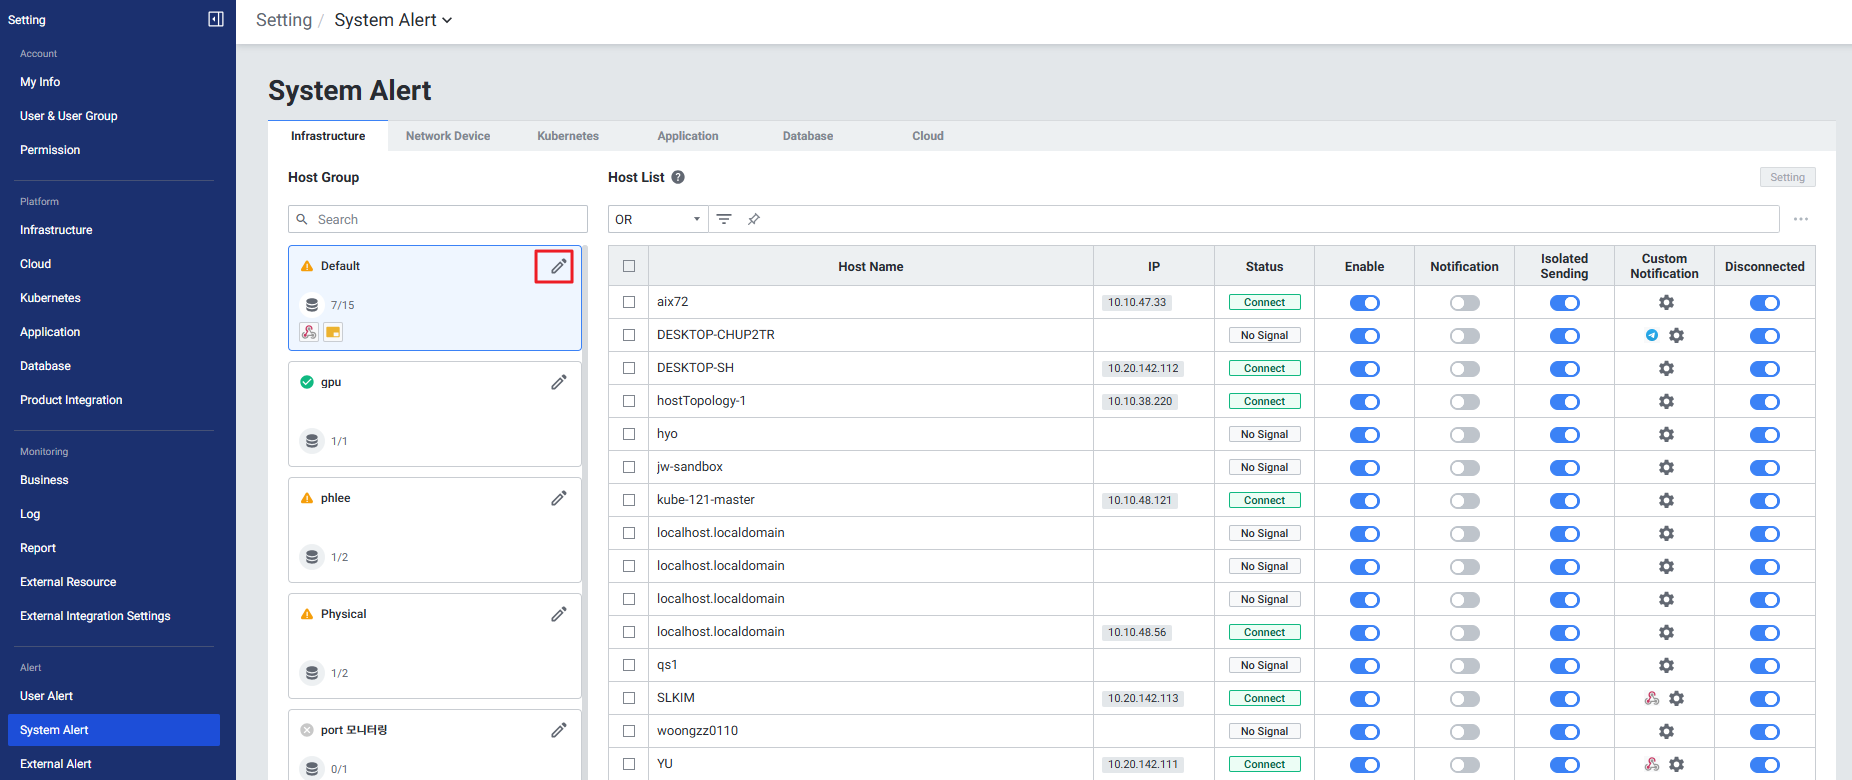Open the three-dot more options menu
Image resolution: width=1852 pixels, height=780 pixels.
point(1800,219)
